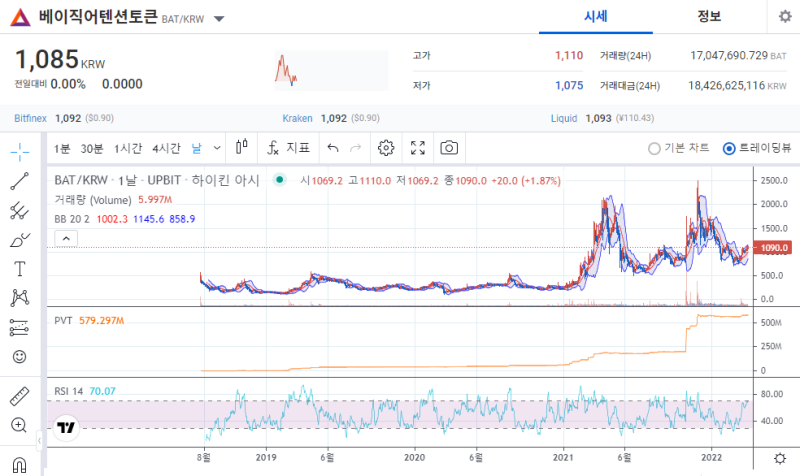Undo the last chart action
Image resolution: width=800 pixels, height=476 pixels.
pos(333,148)
